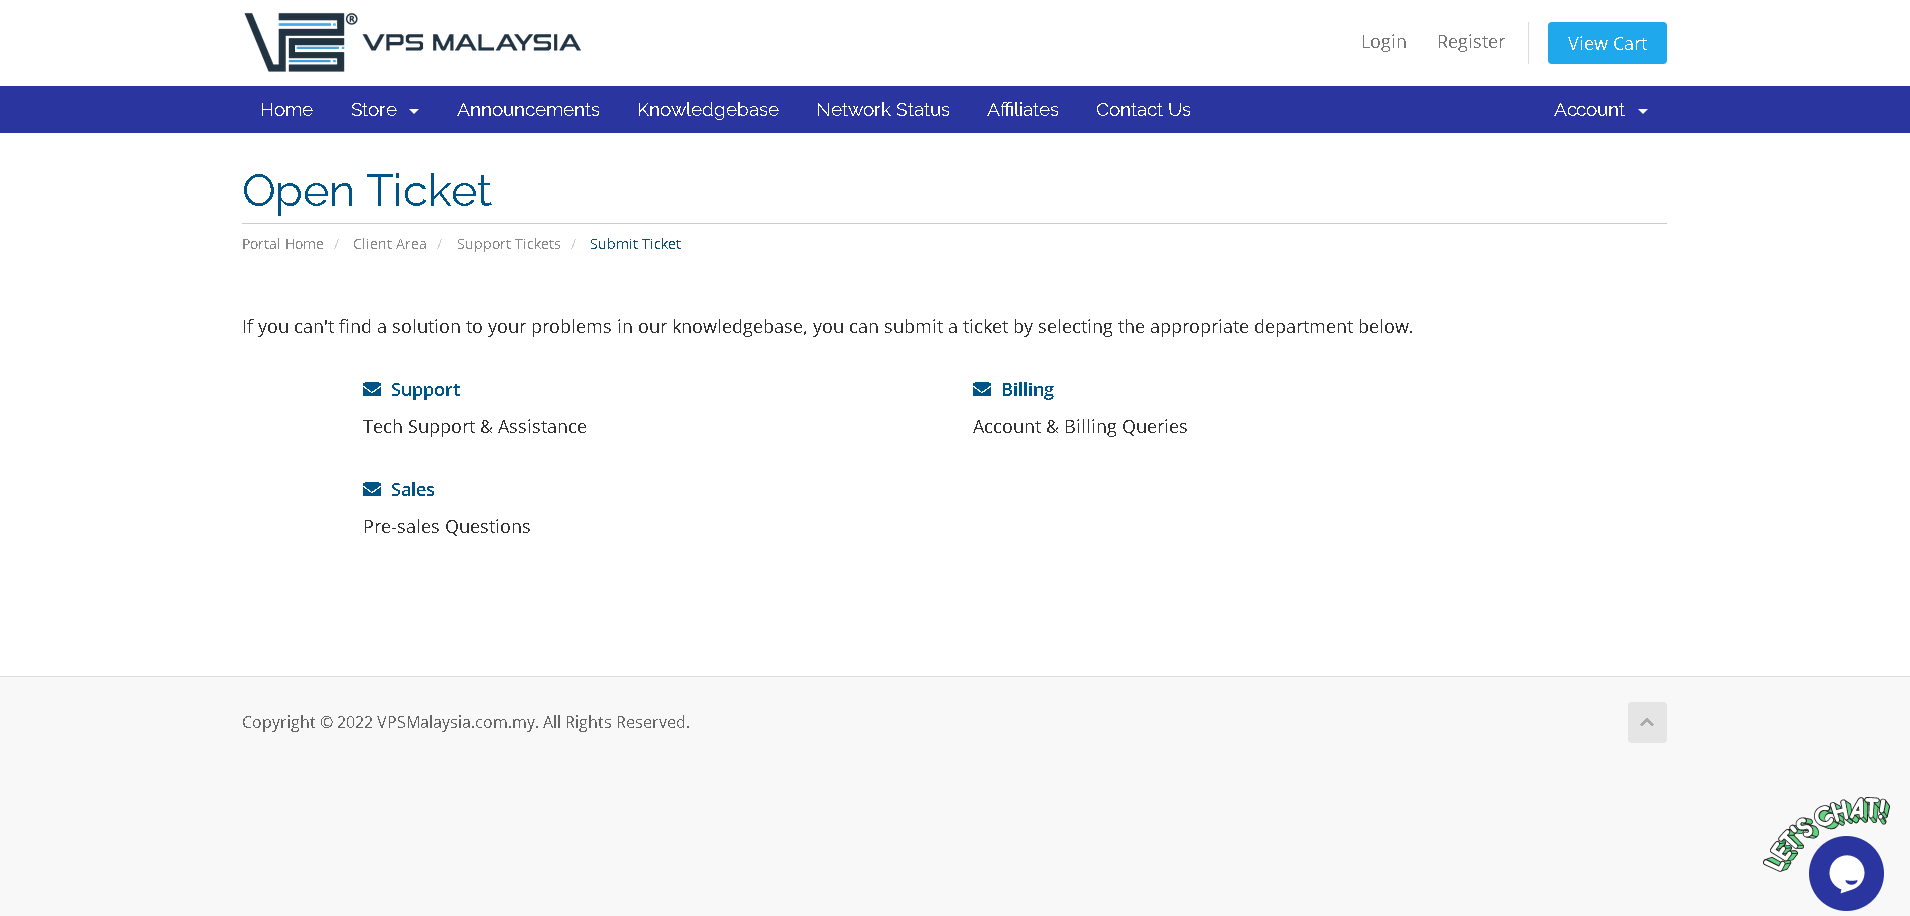Click the envelope icon beside Sales
This screenshot has width=1910, height=916.
tap(372, 490)
